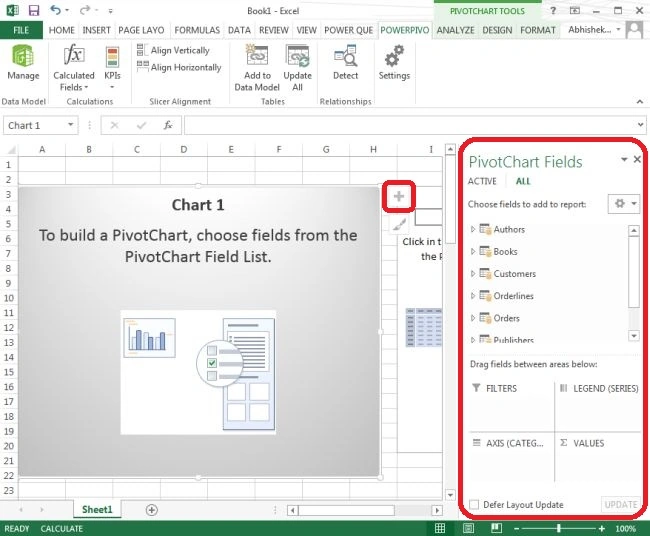This screenshot has height=536, width=650.
Task: Switch to Normal view in status bar
Action: click(440, 528)
